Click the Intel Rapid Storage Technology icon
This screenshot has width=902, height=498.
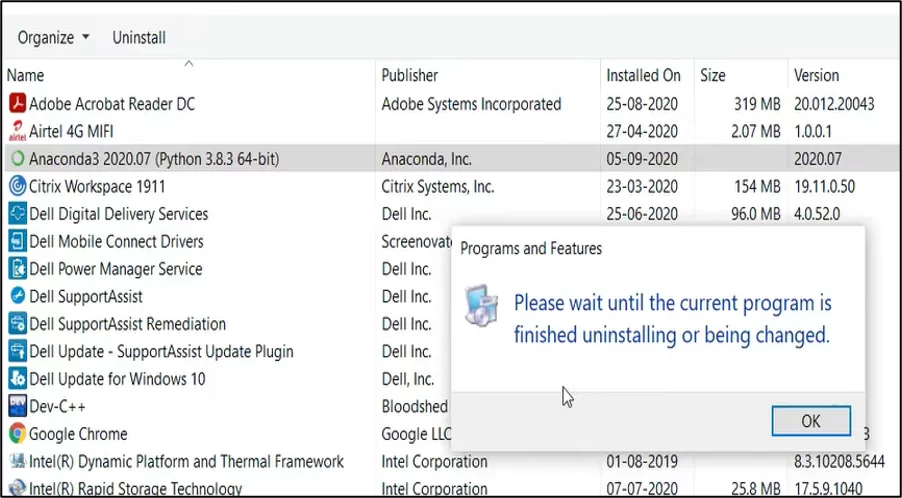coord(18,488)
